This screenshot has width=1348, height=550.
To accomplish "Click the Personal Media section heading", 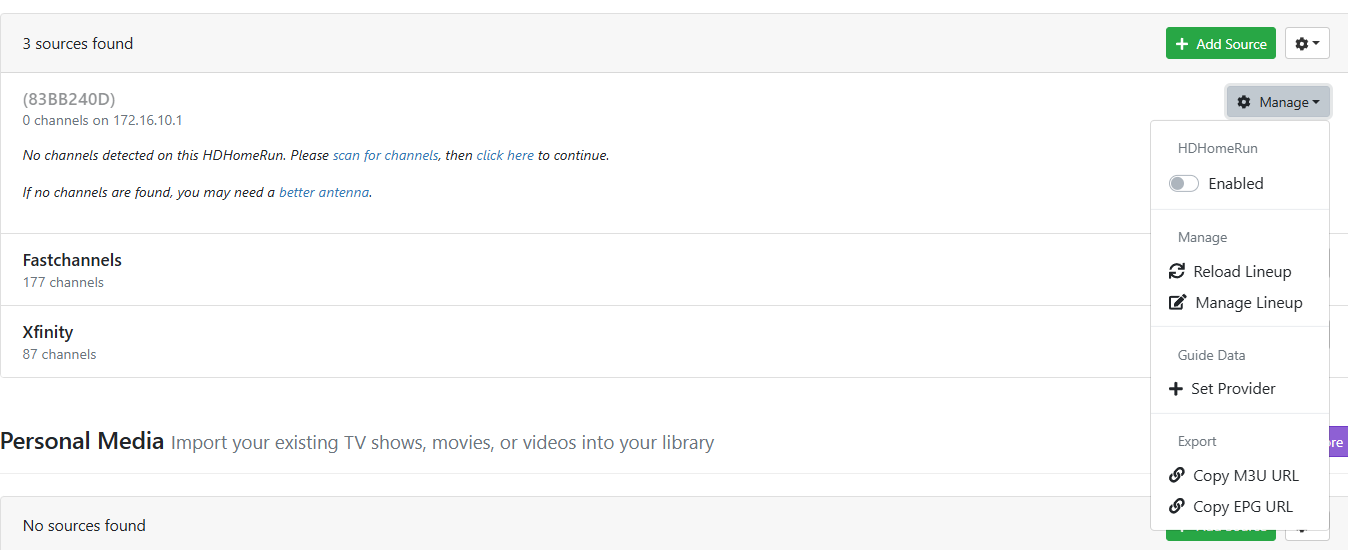I will (x=82, y=441).
